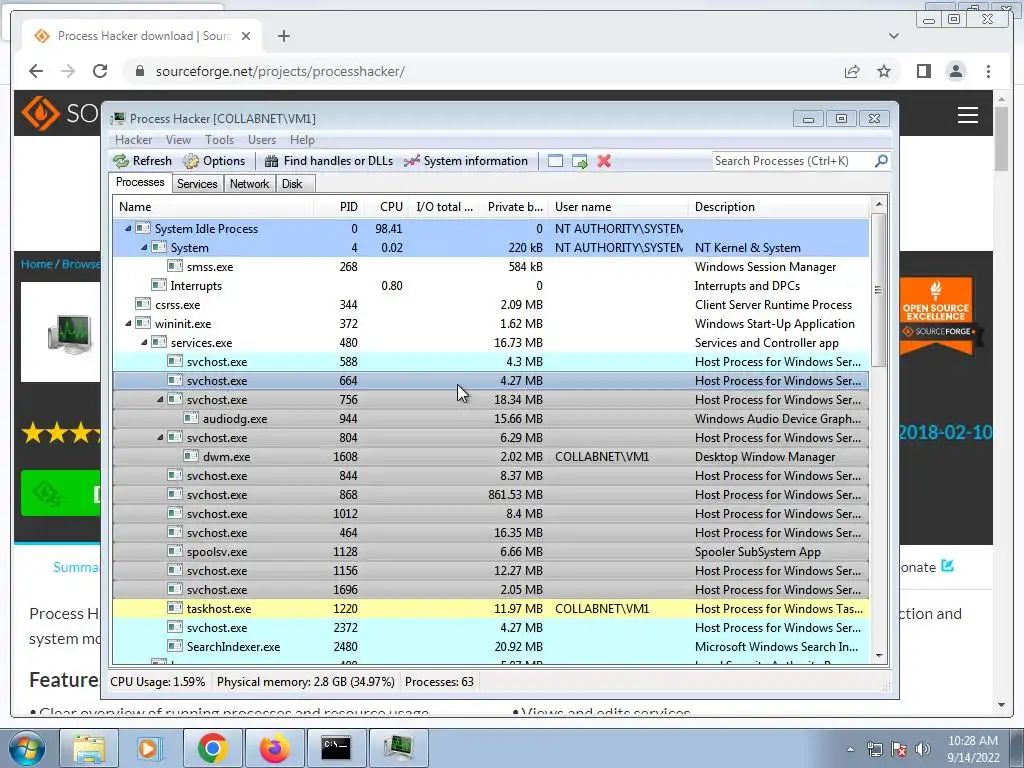This screenshot has width=1024, height=768.
Task: Open the Users menu
Action: tap(261, 140)
